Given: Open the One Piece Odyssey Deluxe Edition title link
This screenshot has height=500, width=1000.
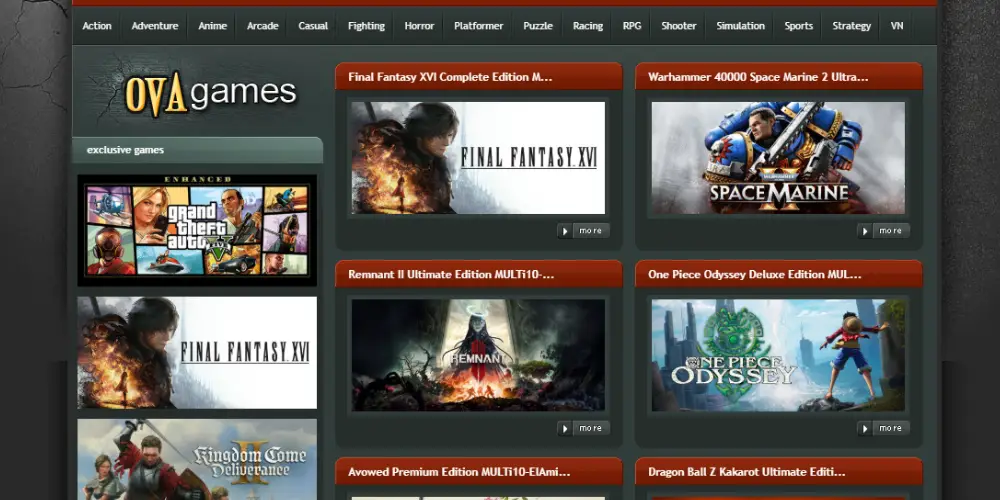Looking at the screenshot, I should tap(754, 274).
